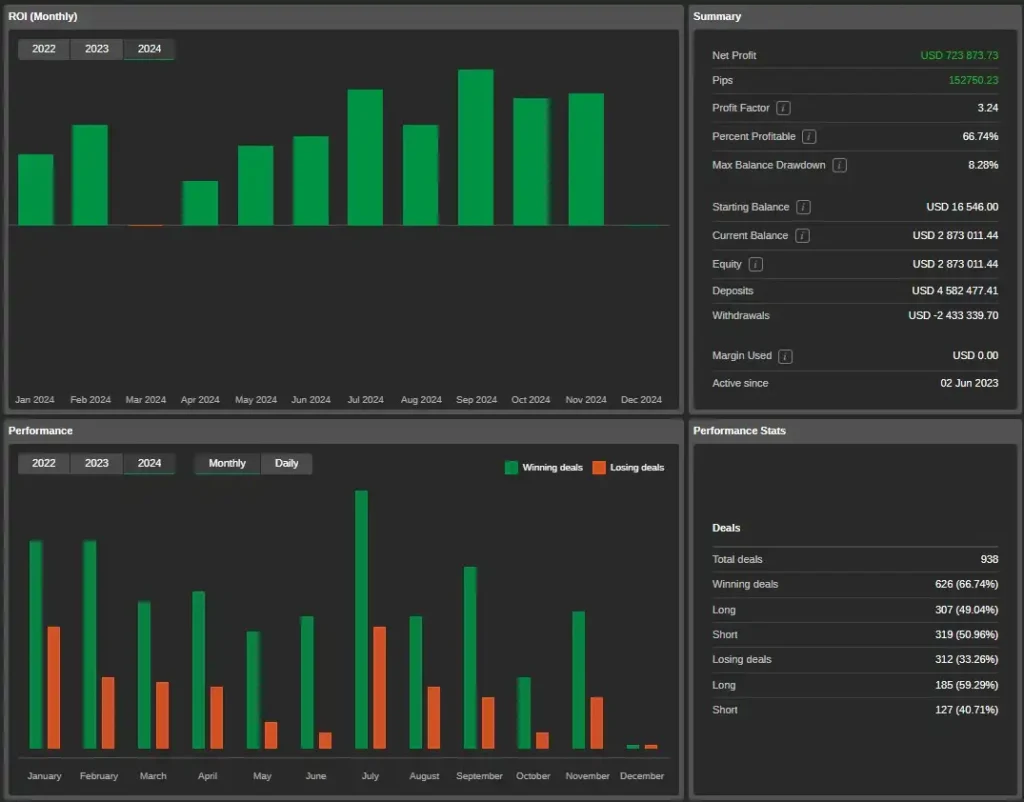The height and width of the screenshot is (802, 1024).
Task: Click the info icon next to Current Balance
Action: pyautogui.click(x=802, y=236)
